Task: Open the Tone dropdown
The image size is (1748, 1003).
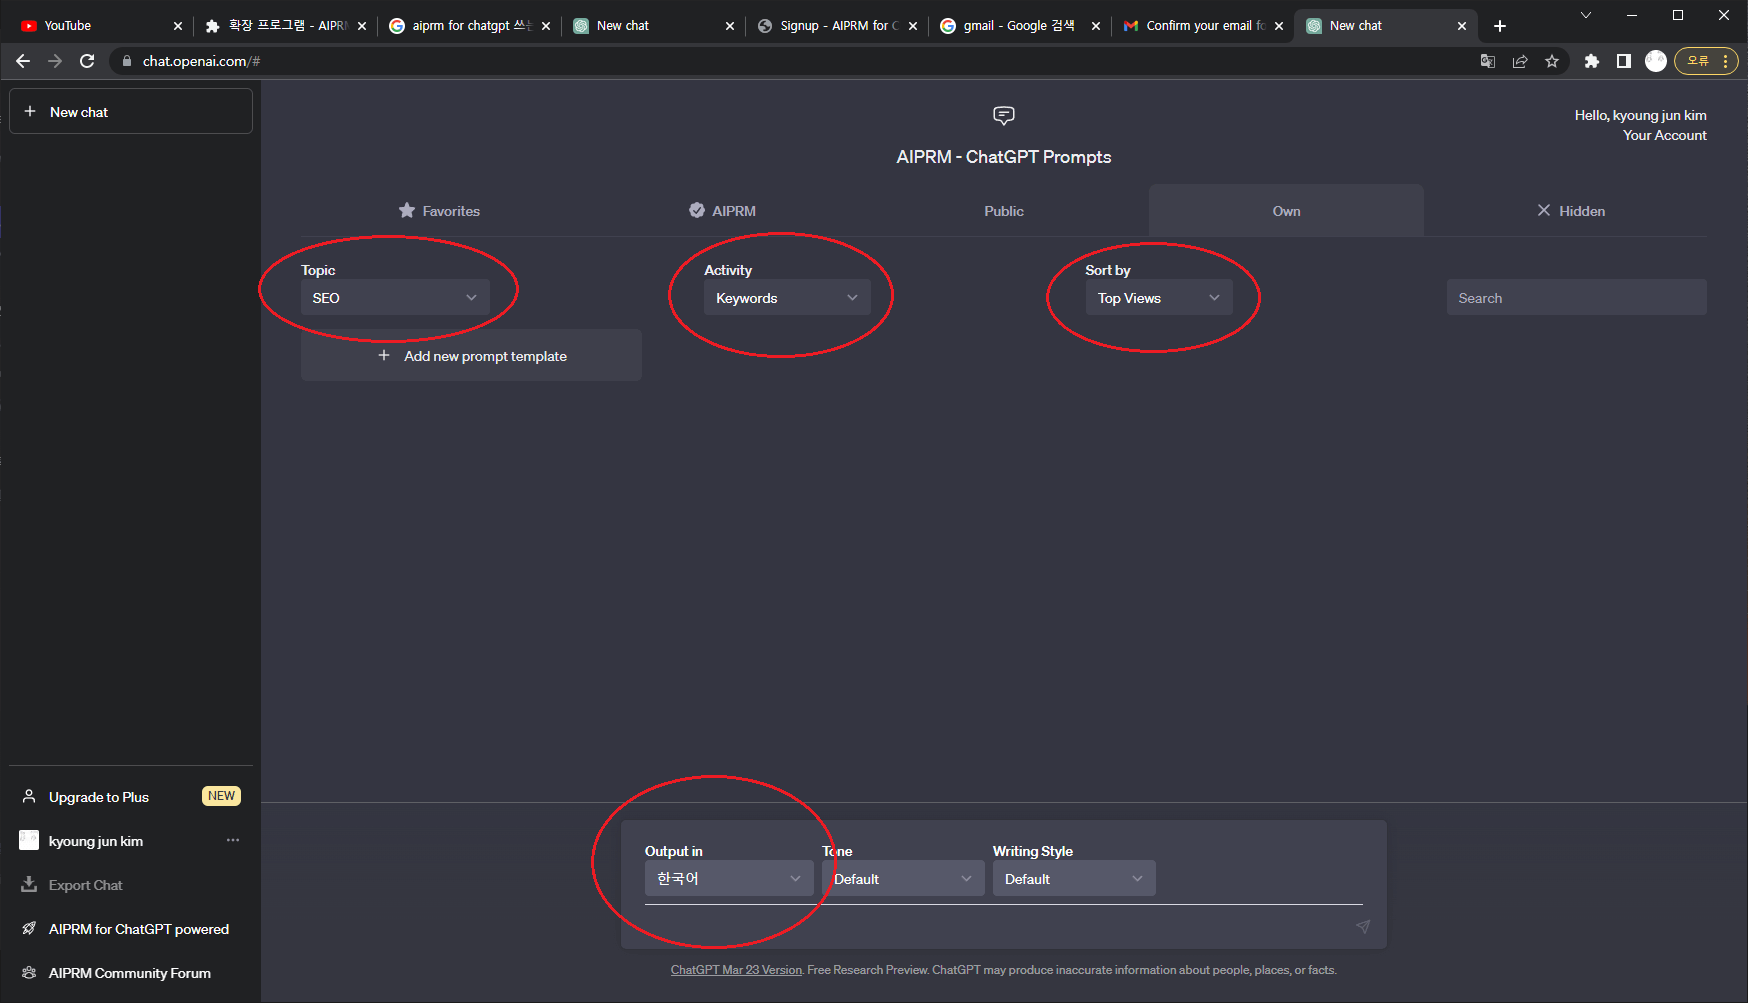Action: (903, 878)
